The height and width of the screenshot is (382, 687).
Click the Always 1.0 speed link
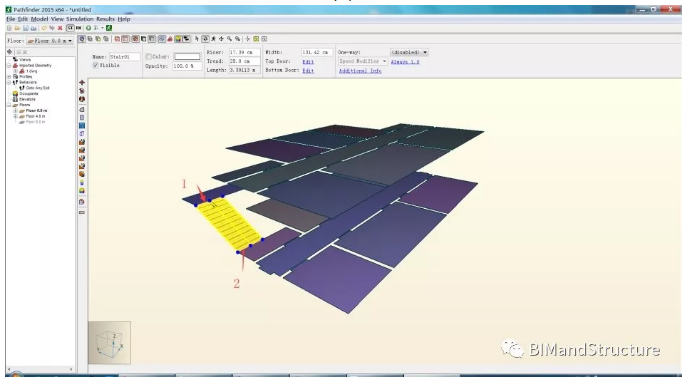point(405,62)
